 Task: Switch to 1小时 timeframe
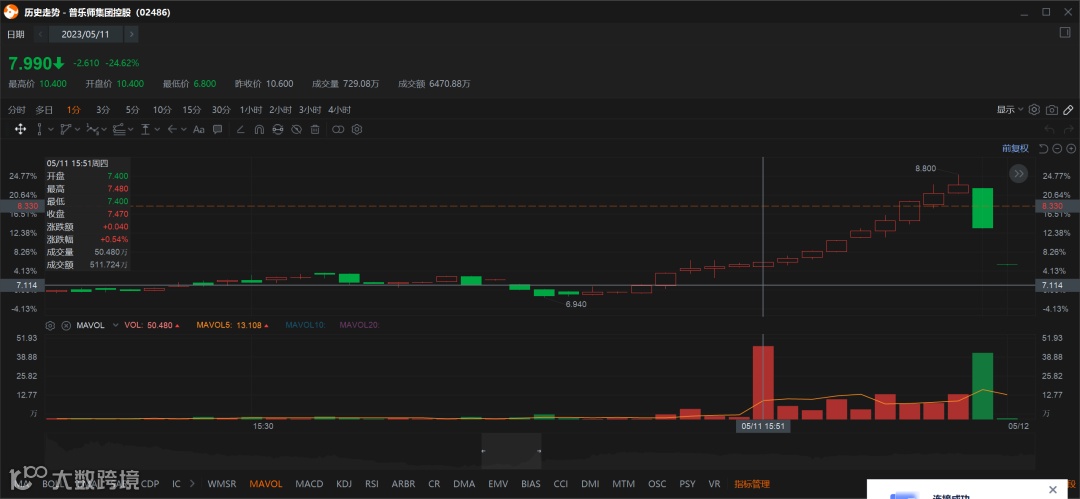point(251,110)
